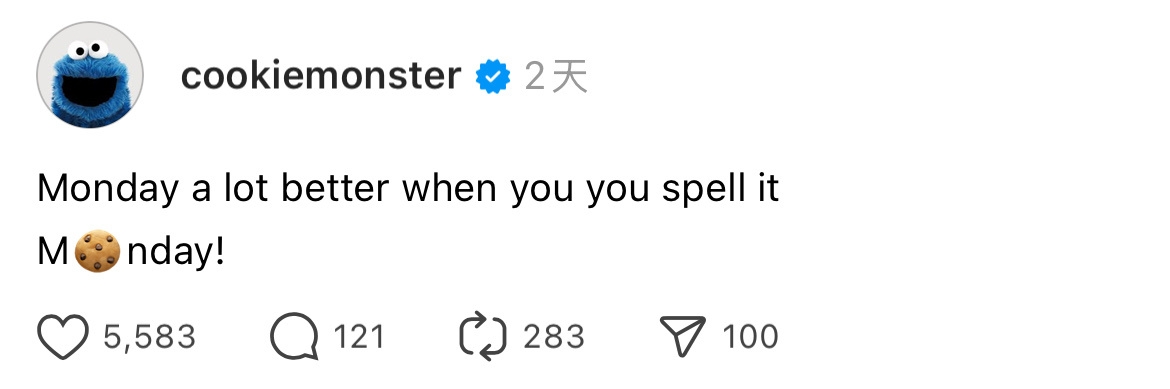Click the blue verified badge
Image resolution: width=1170 pixels, height=389 pixels.
click(493, 76)
